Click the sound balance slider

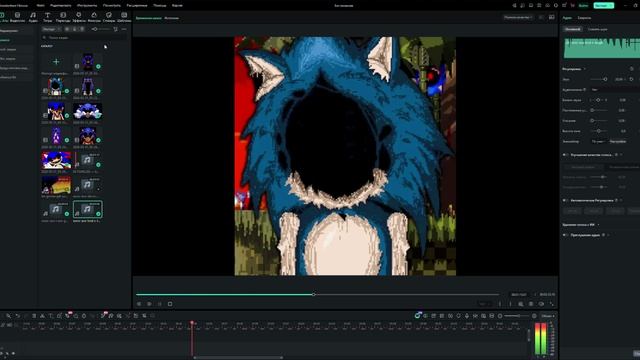click(x=598, y=100)
